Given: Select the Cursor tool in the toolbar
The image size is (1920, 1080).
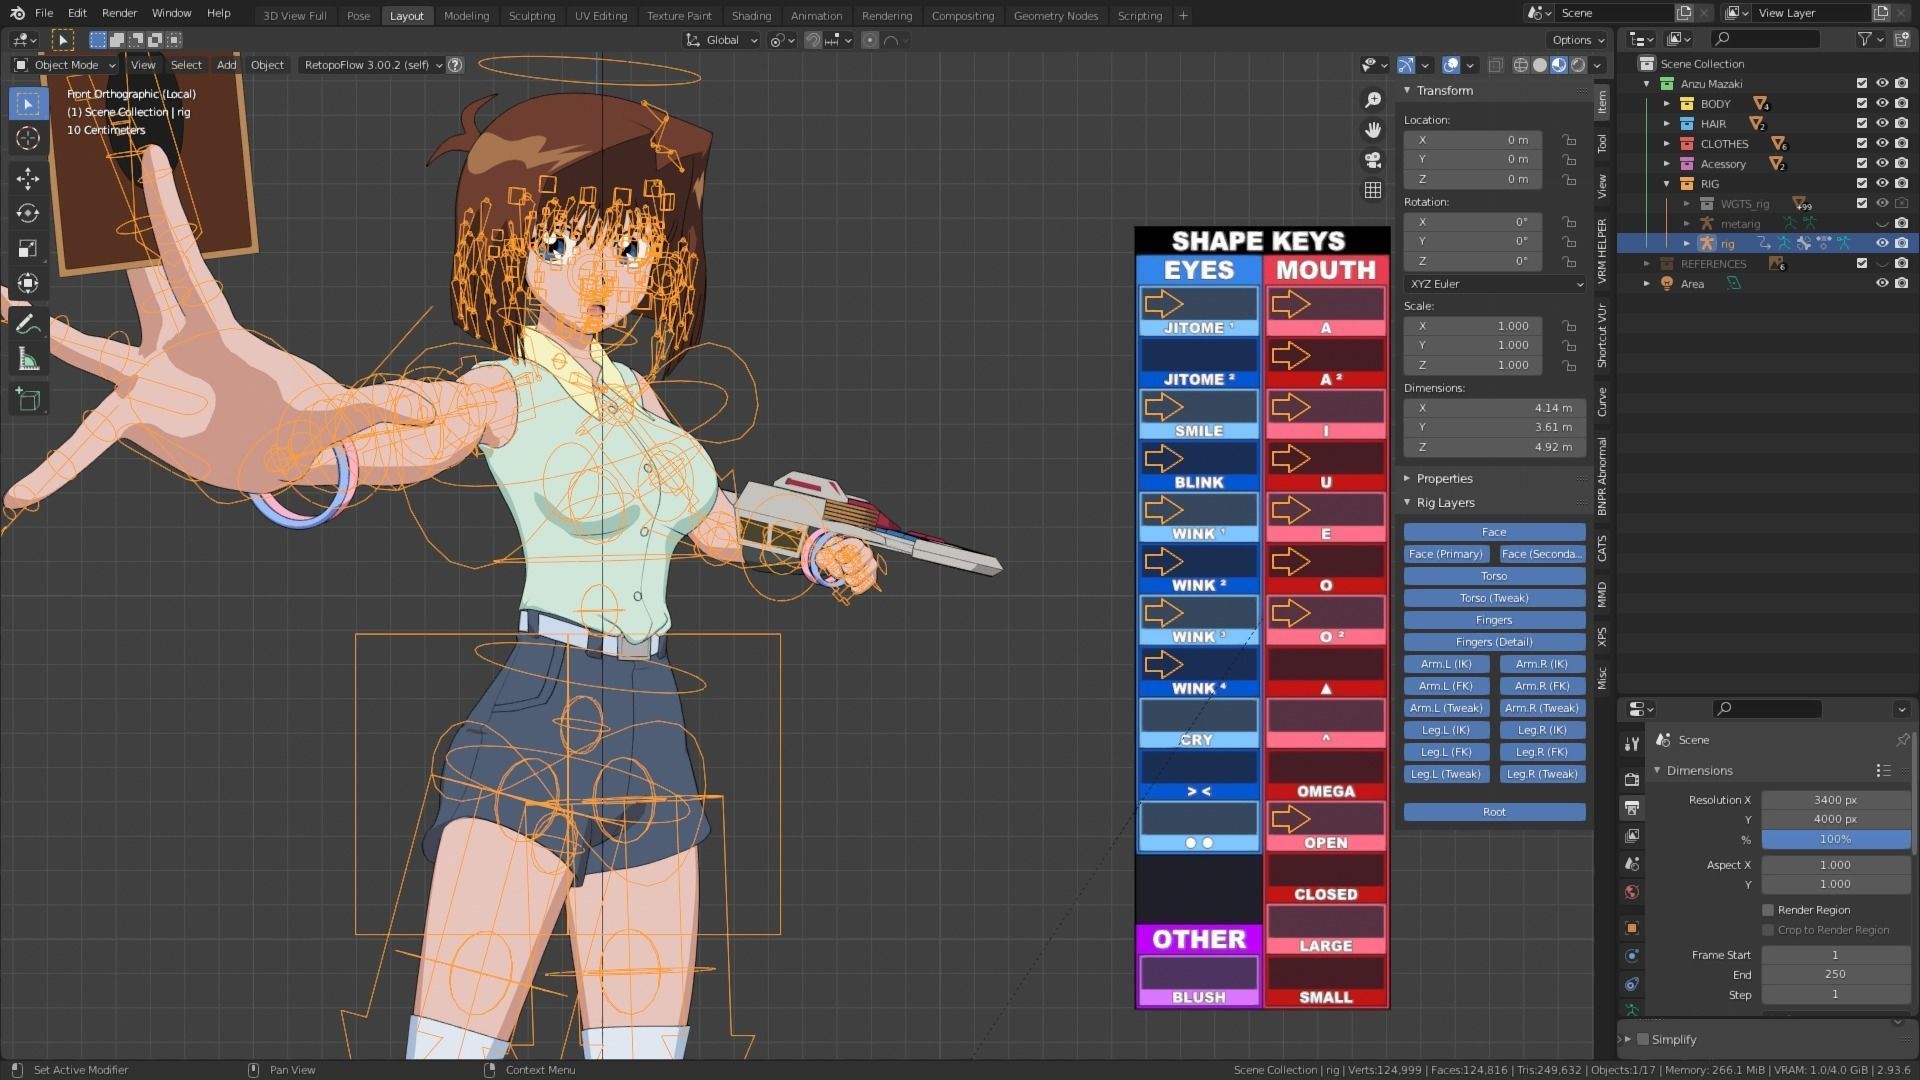Looking at the screenshot, I should point(28,139).
